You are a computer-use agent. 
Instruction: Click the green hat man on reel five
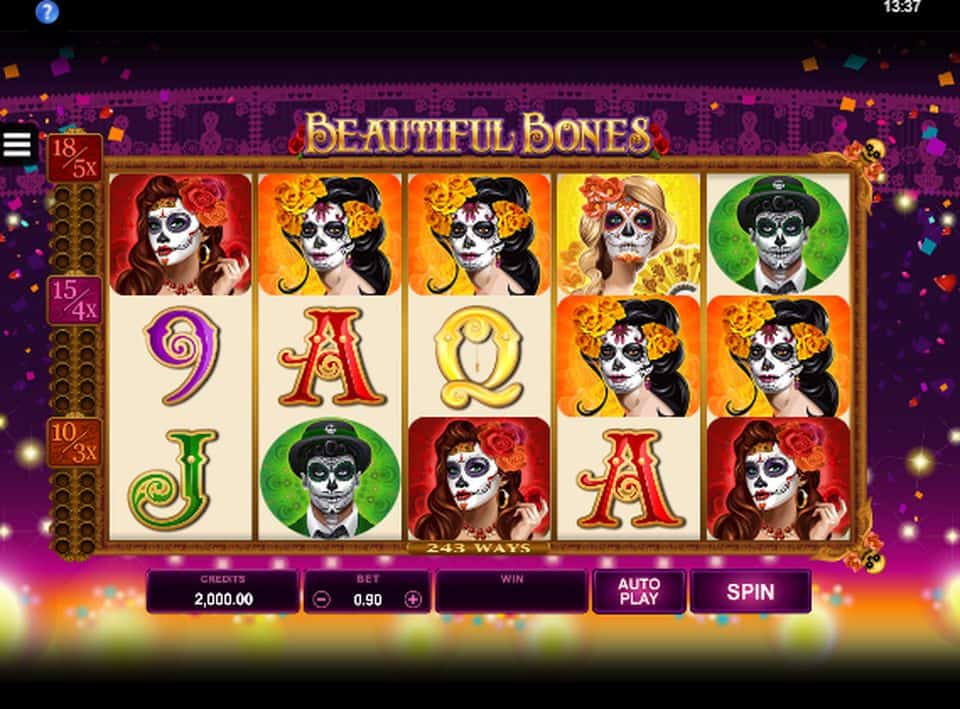pos(778,234)
